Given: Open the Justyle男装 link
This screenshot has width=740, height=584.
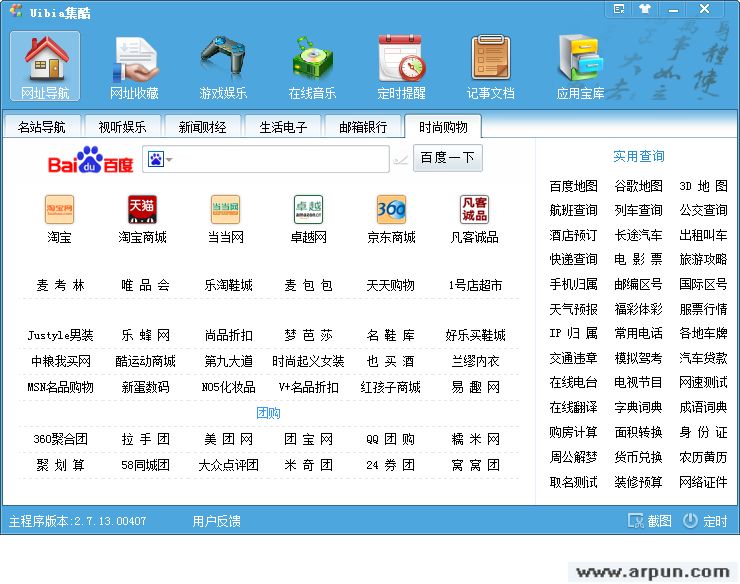Looking at the screenshot, I should (x=60, y=335).
